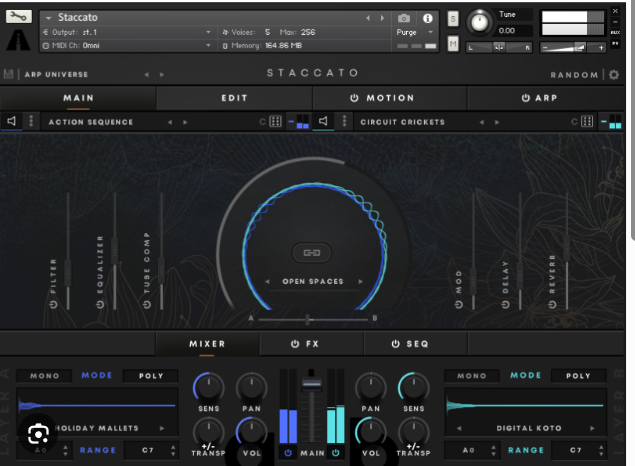This screenshot has height=466, width=635.
Task: Click the camera snapshot icon
Action: [x=403, y=18]
